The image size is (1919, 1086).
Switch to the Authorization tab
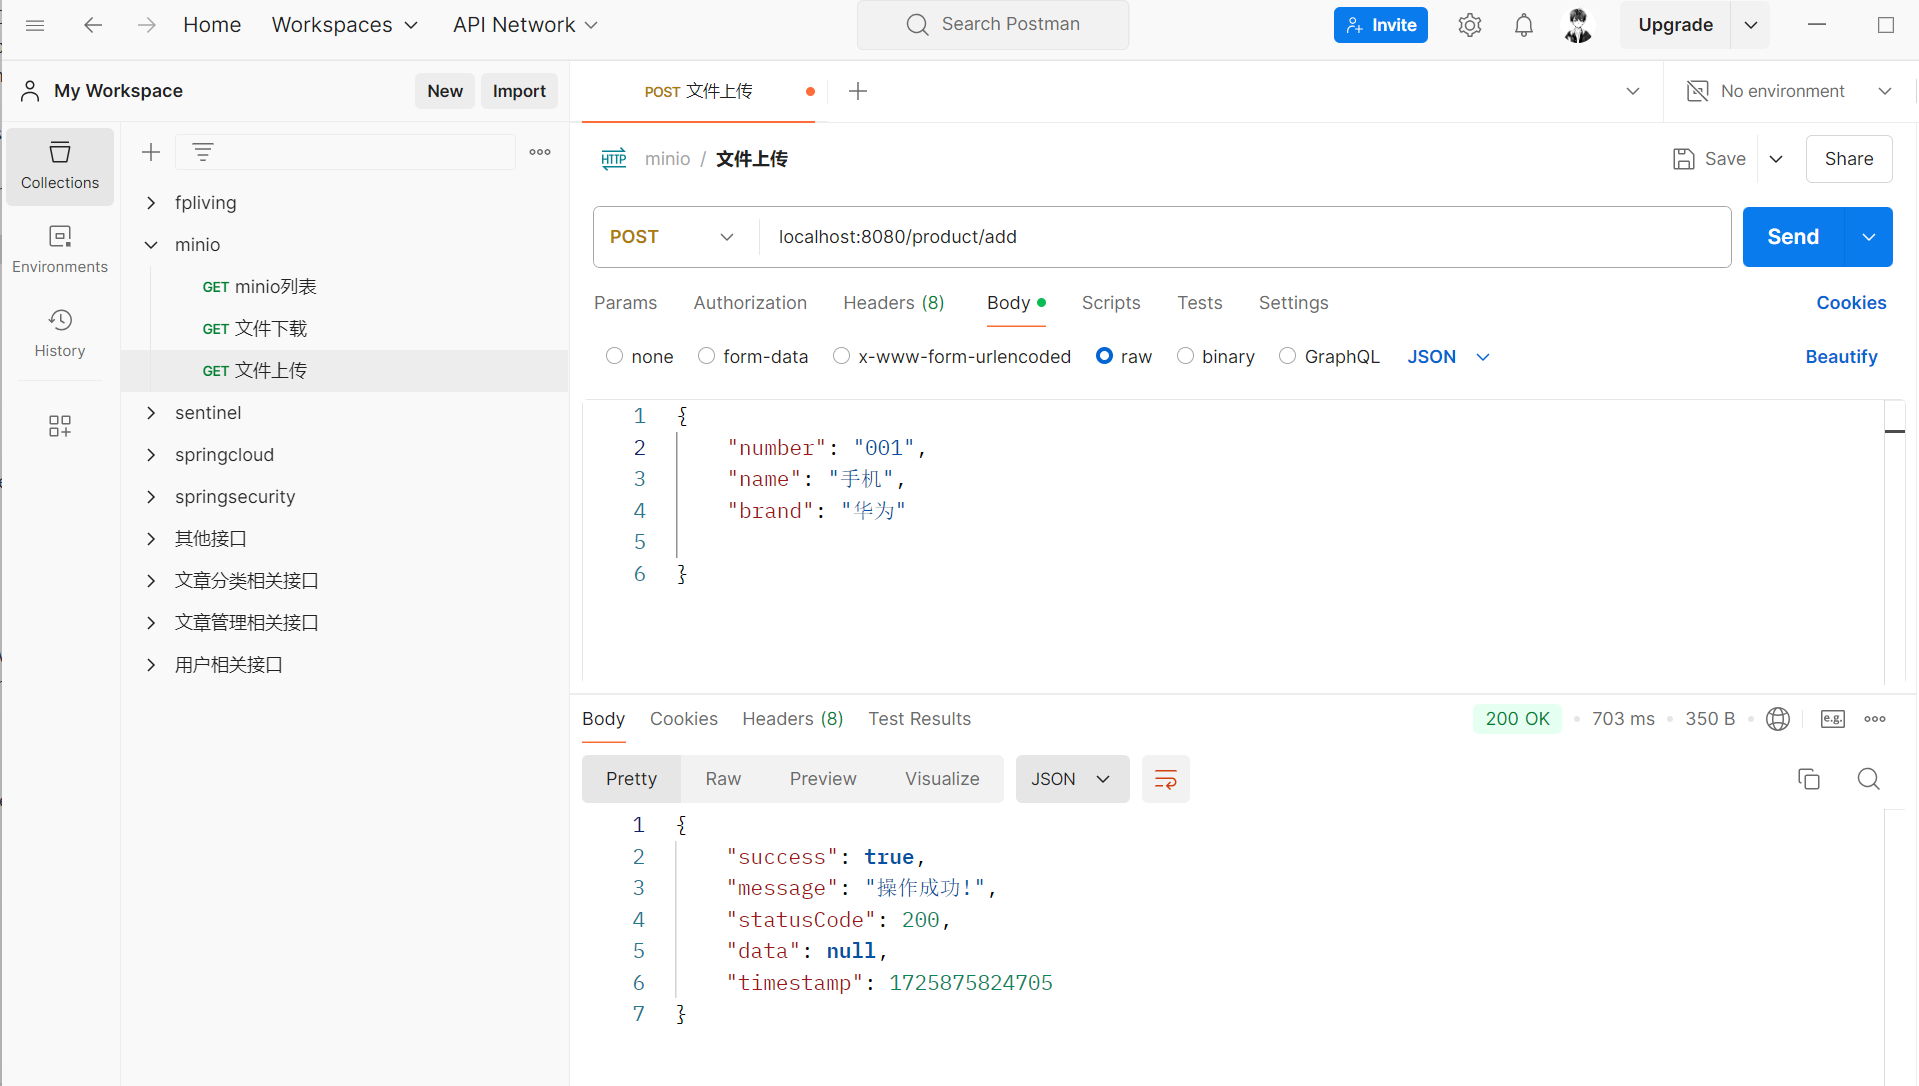pos(750,303)
